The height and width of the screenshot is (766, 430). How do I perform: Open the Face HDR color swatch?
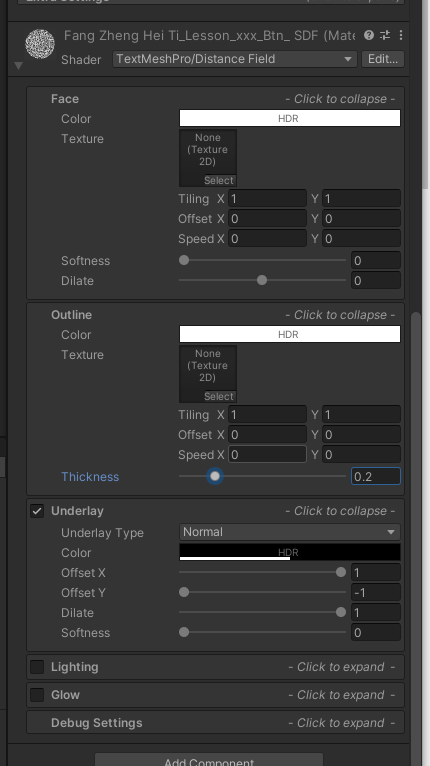[x=290, y=118]
